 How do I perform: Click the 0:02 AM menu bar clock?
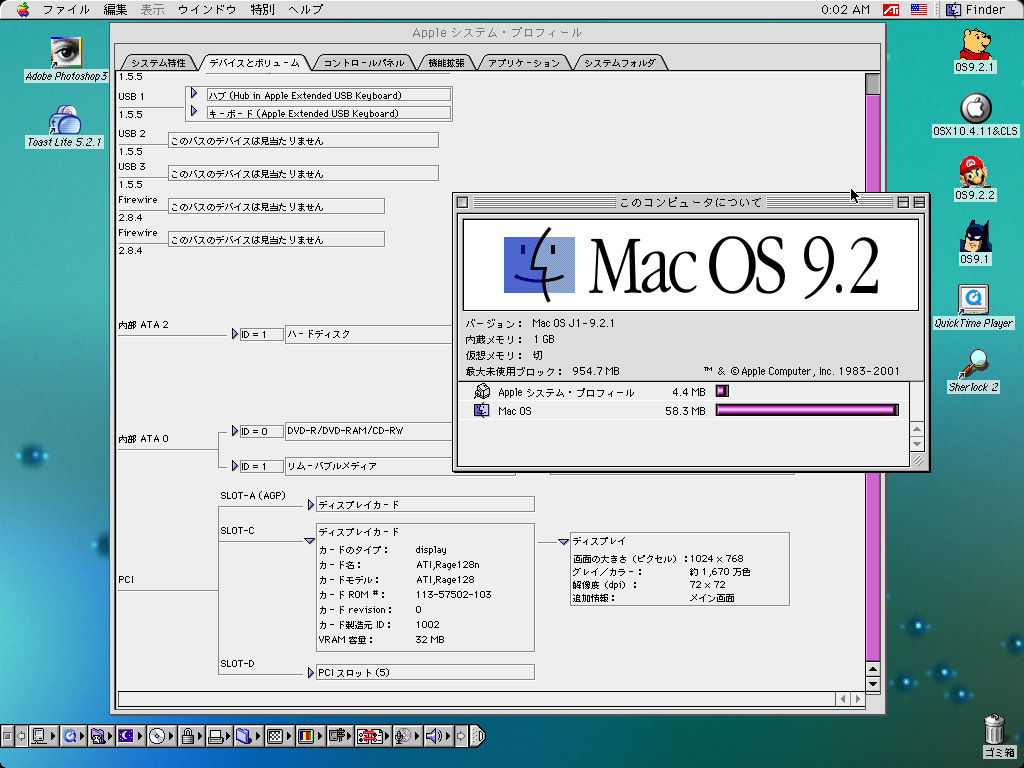click(x=846, y=10)
